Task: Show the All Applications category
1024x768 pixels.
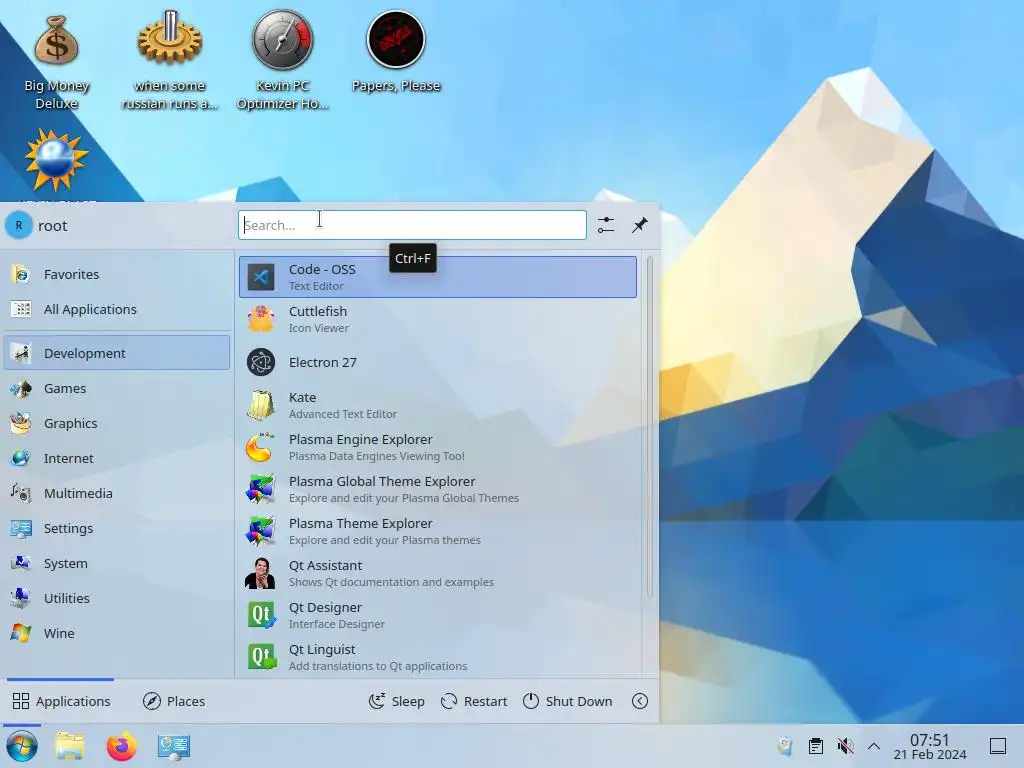Action: click(x=117, y=309)
